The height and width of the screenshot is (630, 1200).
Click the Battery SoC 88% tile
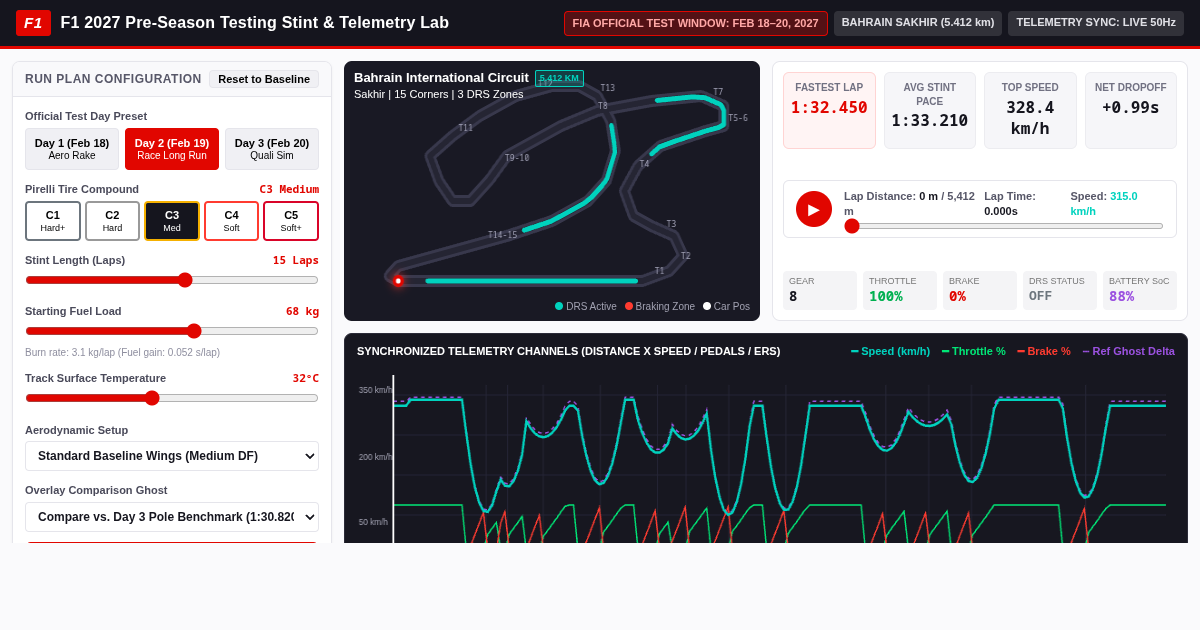pos(1140,290)
